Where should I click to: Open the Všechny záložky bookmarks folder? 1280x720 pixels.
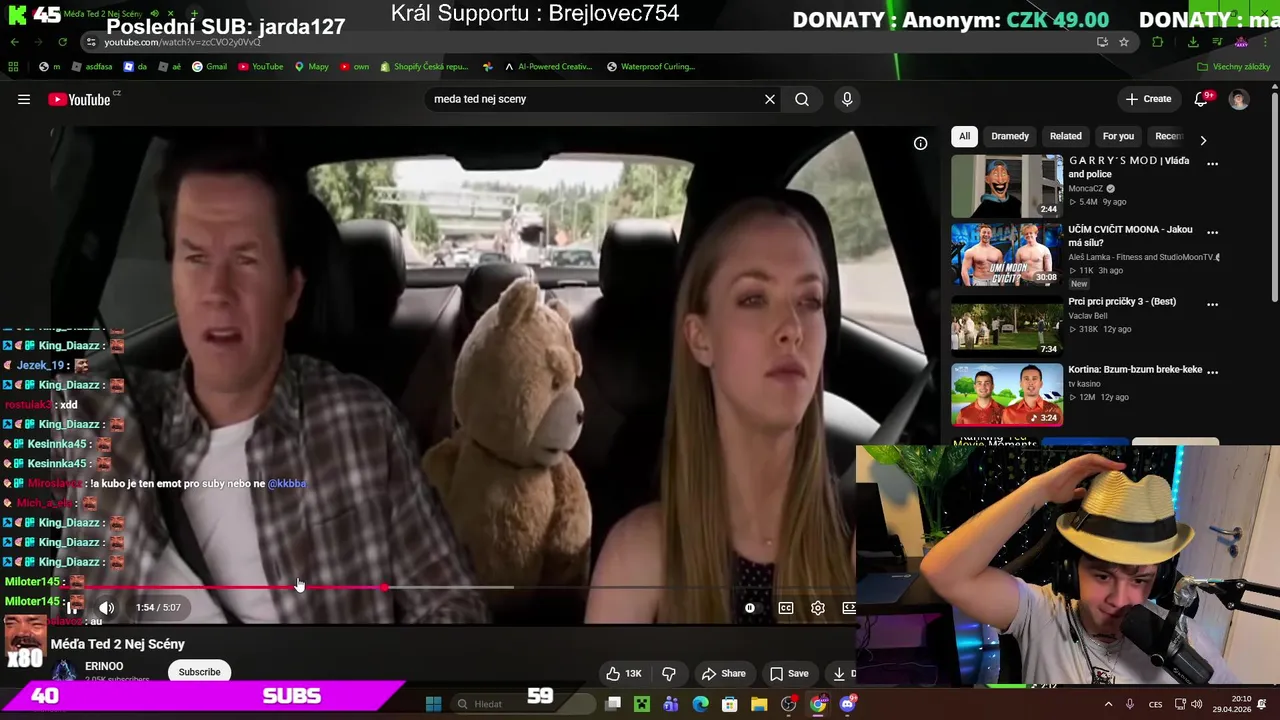pos(1233,67)
